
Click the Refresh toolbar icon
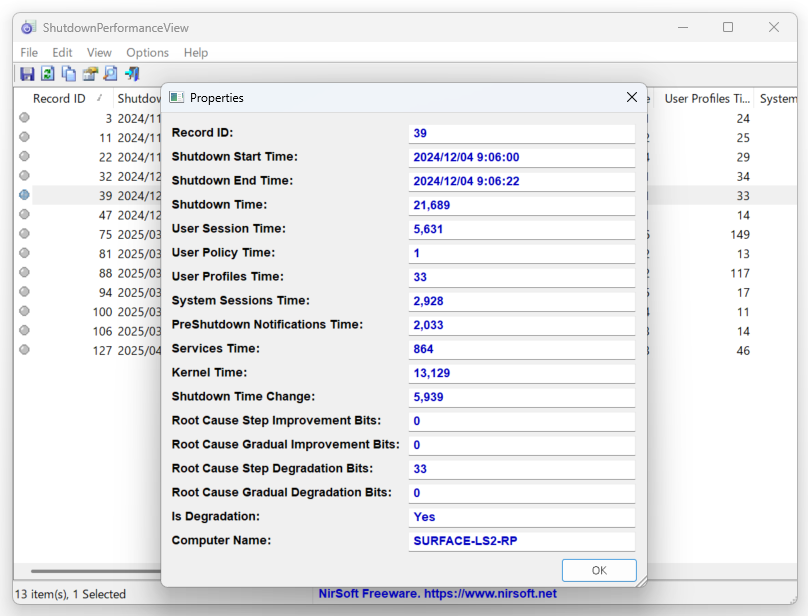[47, 74]
